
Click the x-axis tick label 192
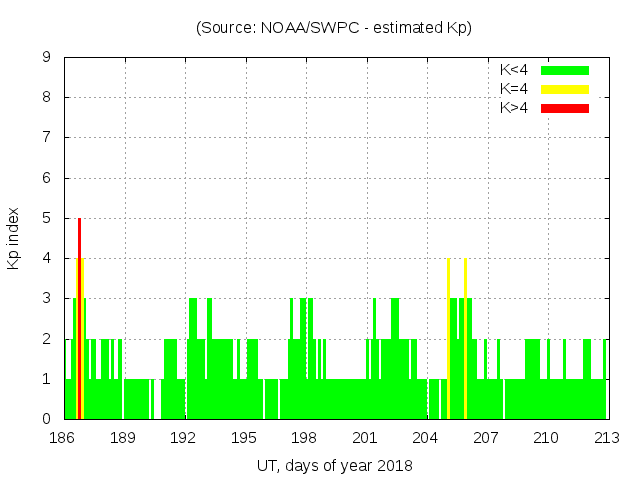pyautogui.click(x=184, y=438)
